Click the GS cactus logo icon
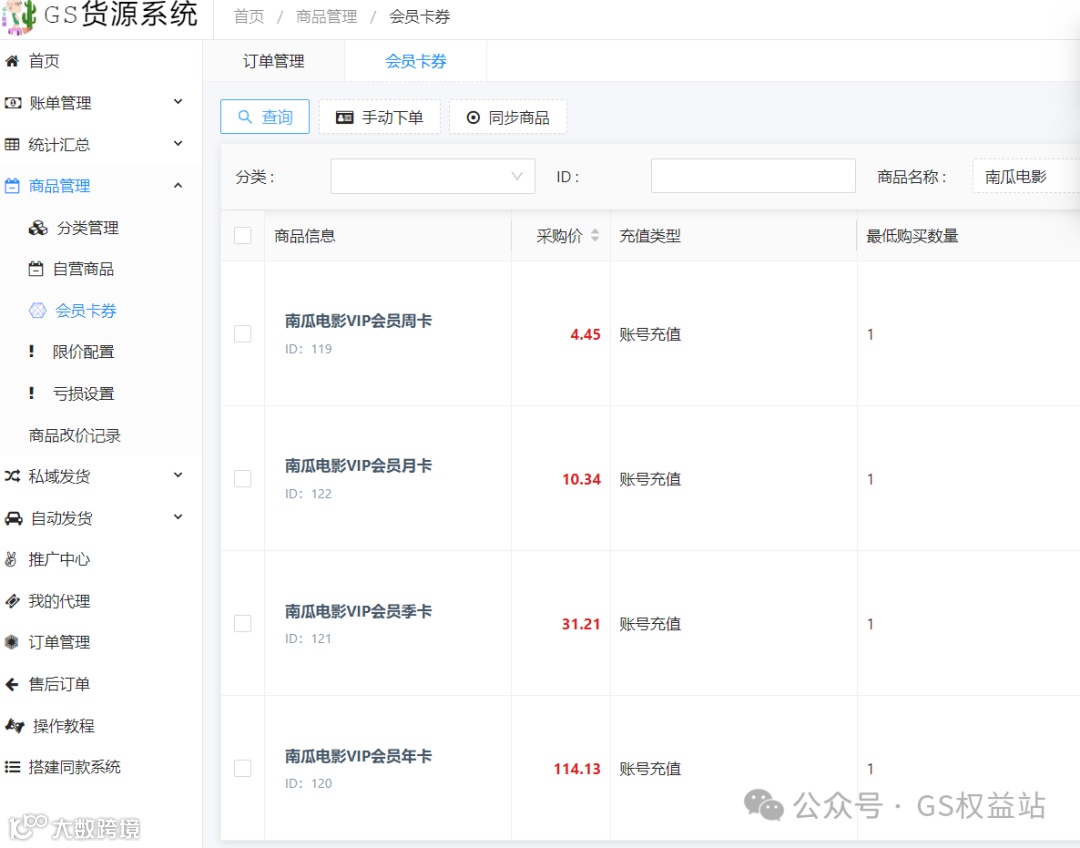The width and height of the screenshot is (1080, 848). tap(19, 17)
